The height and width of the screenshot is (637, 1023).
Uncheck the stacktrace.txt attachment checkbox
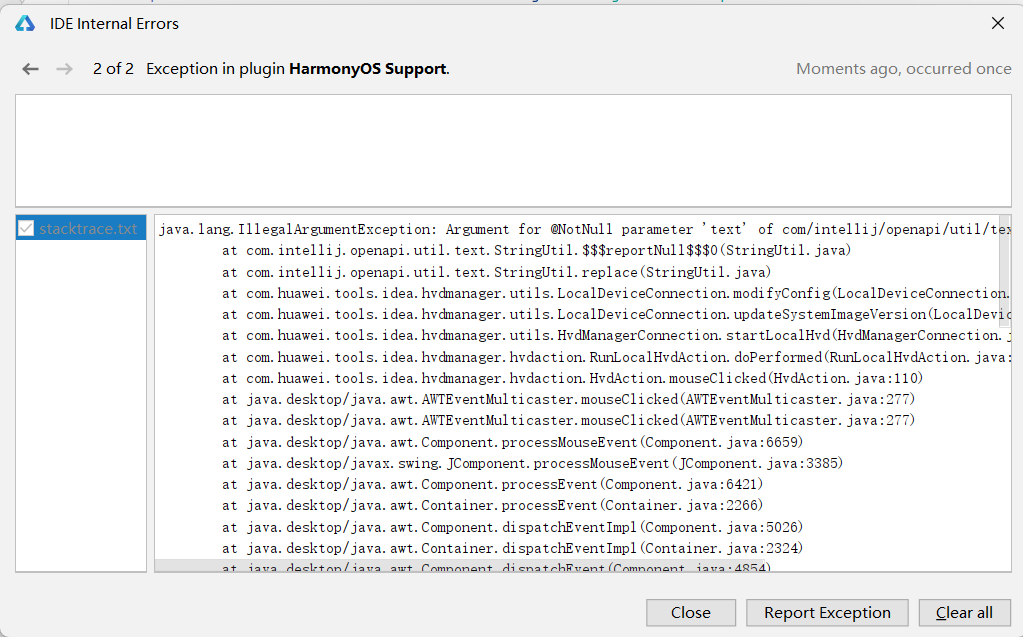[x=25, y=228]
